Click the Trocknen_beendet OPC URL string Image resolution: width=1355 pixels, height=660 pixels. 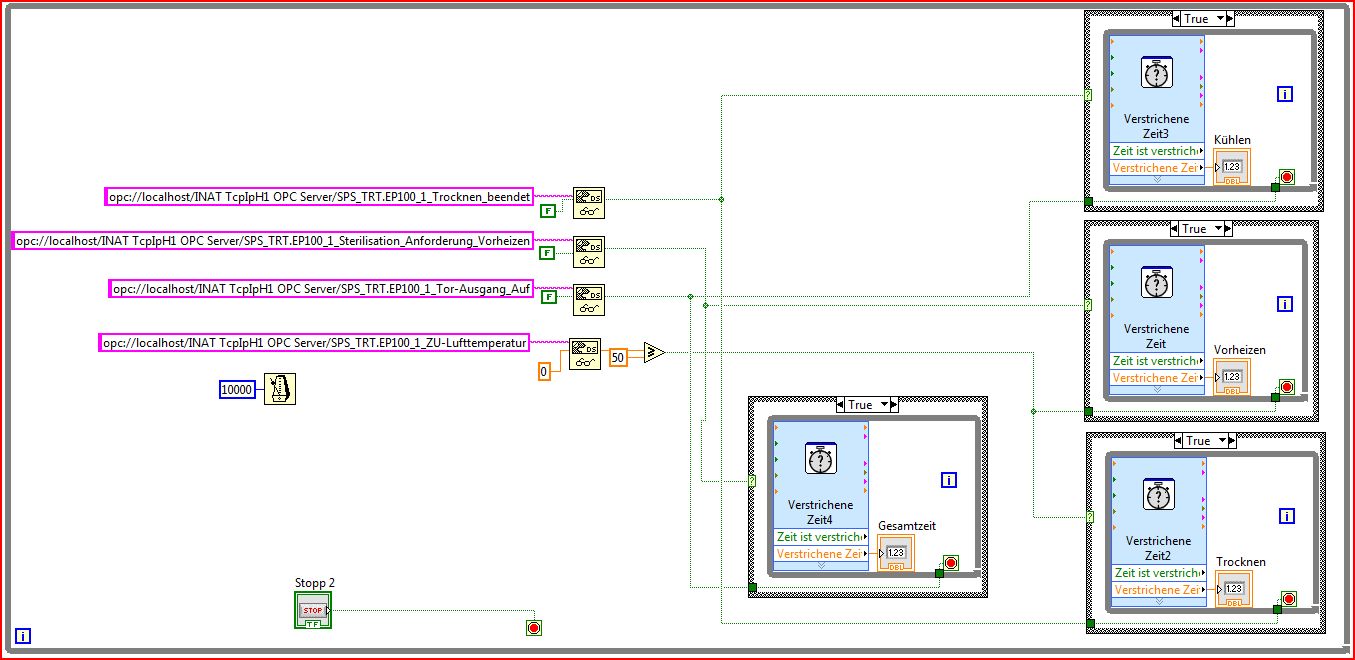(x=319, y=197)
